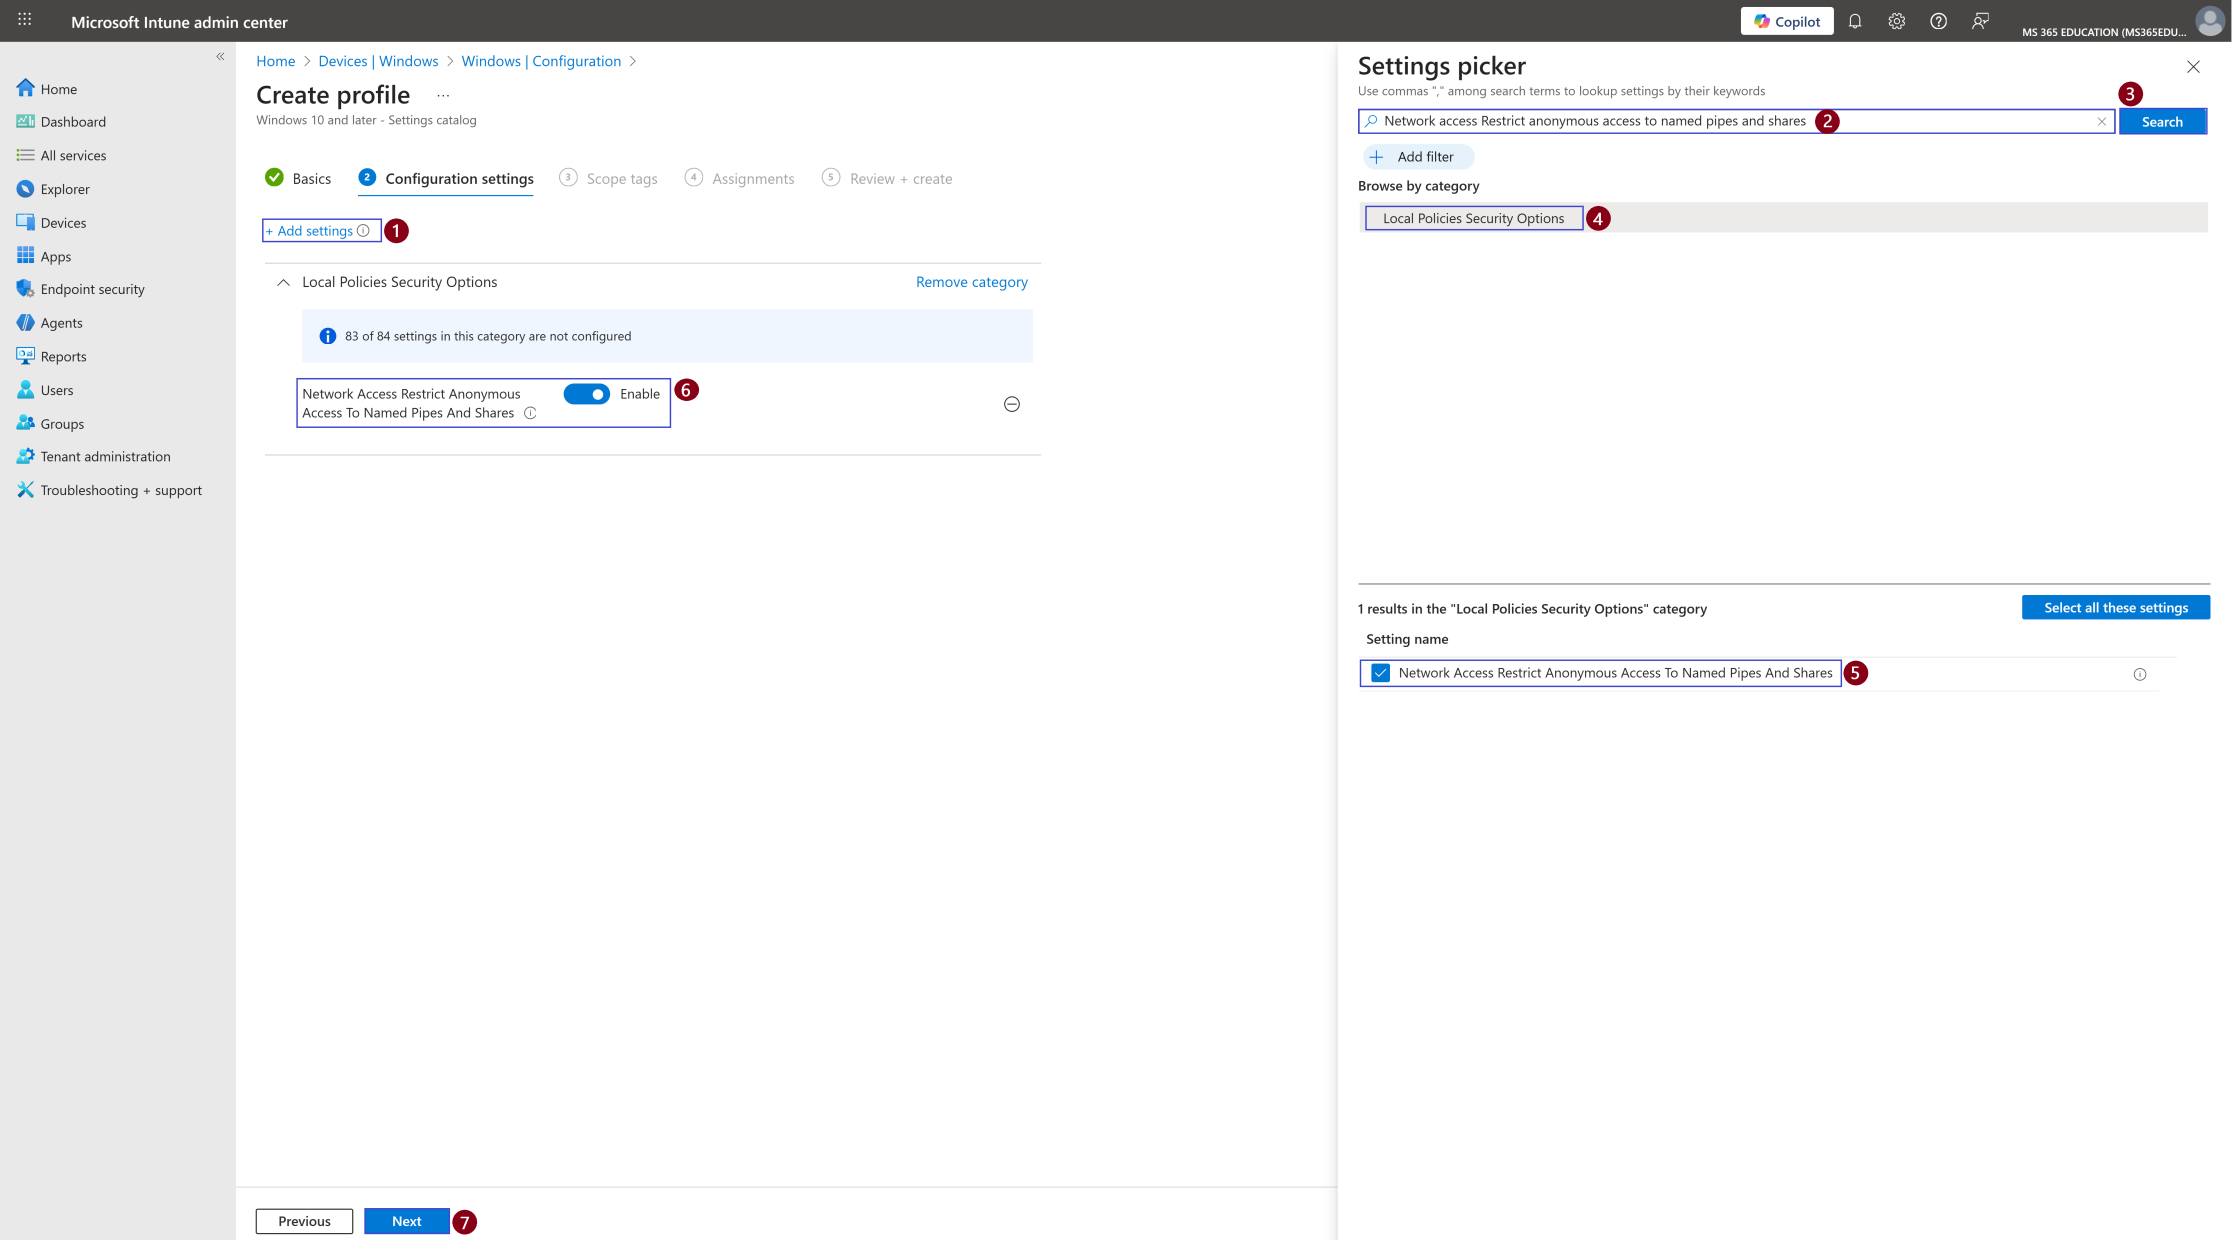The height and width of the screenshot is (1240, 2232).
Task: Clear the search box text
Action: 2102,121
